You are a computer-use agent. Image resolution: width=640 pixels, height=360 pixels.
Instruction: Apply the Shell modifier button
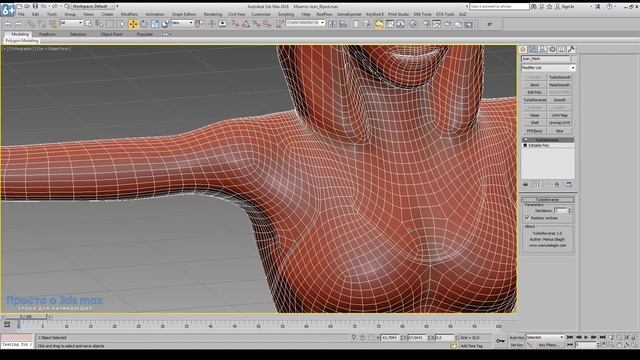pos(535,123)
